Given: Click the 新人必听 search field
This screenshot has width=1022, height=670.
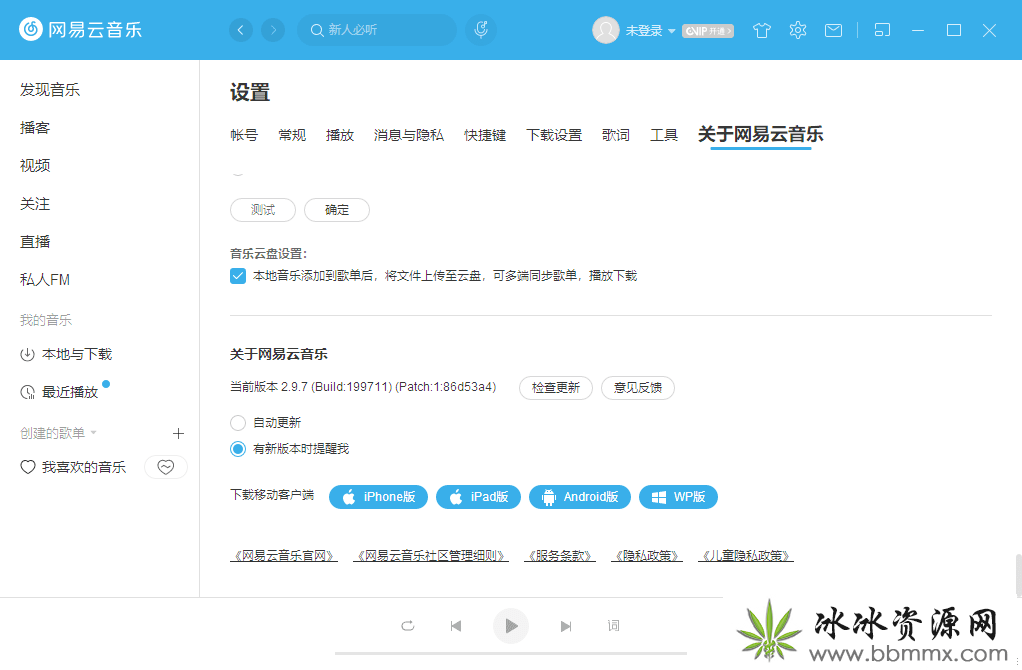Looking at the screenshot, I should click(377, 30).
